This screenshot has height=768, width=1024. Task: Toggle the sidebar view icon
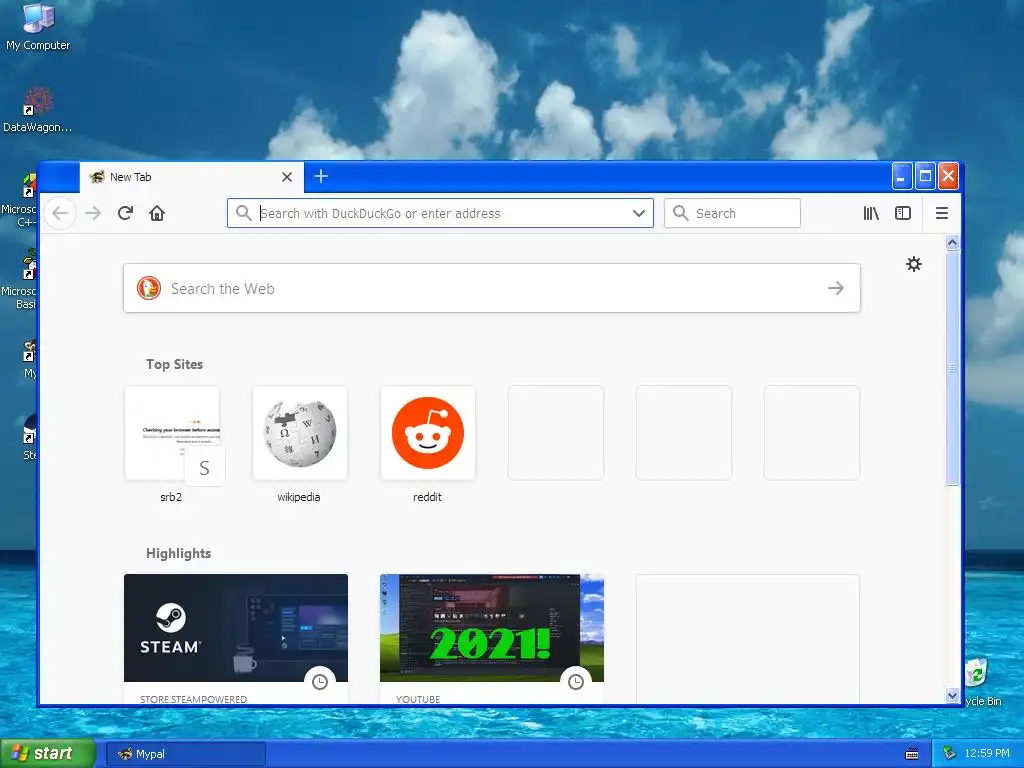pyautogui.click(x=903, y=213)
